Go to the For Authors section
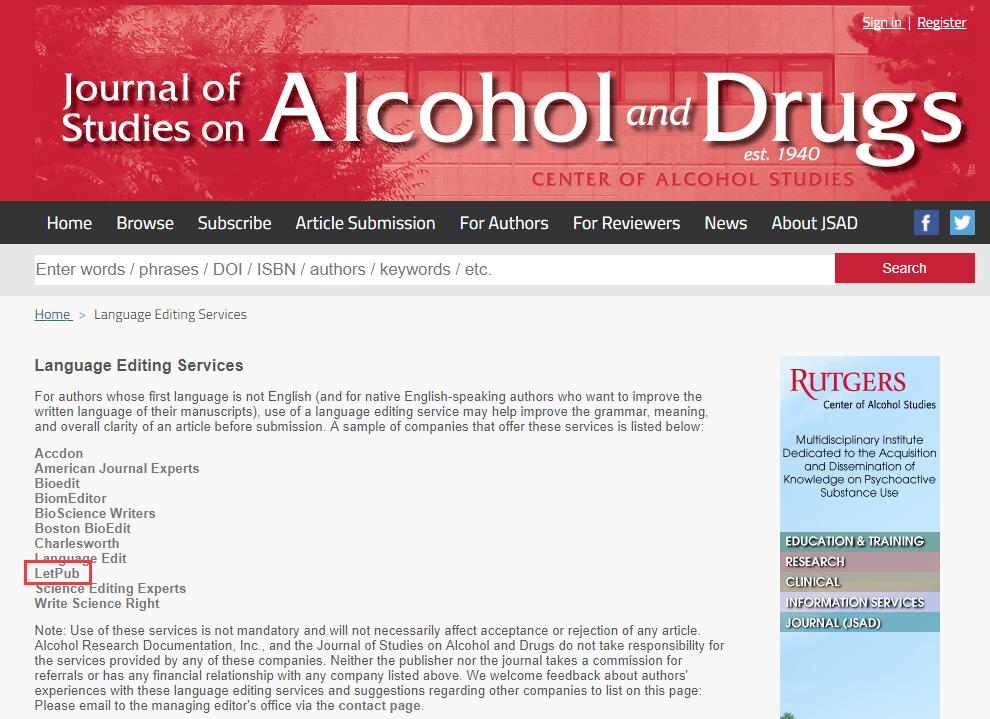 pos(504,223)
